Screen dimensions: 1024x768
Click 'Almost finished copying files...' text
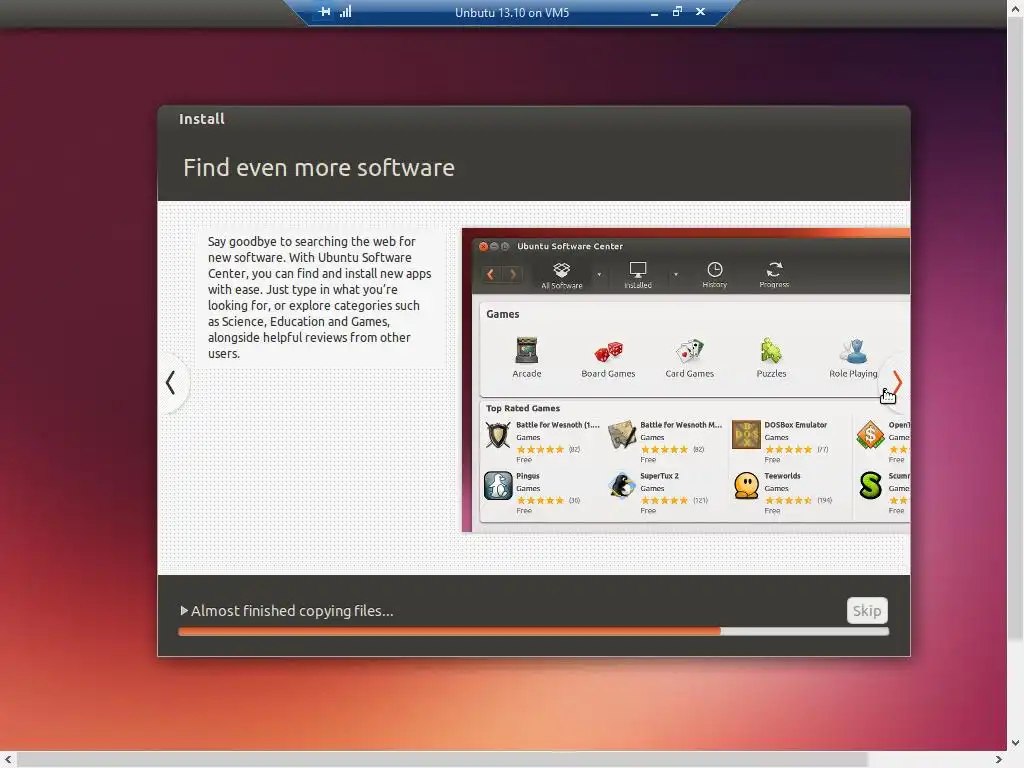point(292,611)
